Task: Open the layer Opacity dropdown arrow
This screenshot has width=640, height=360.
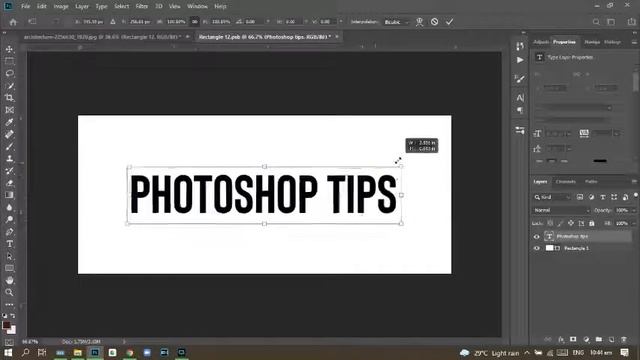Action: coord(633,210)
